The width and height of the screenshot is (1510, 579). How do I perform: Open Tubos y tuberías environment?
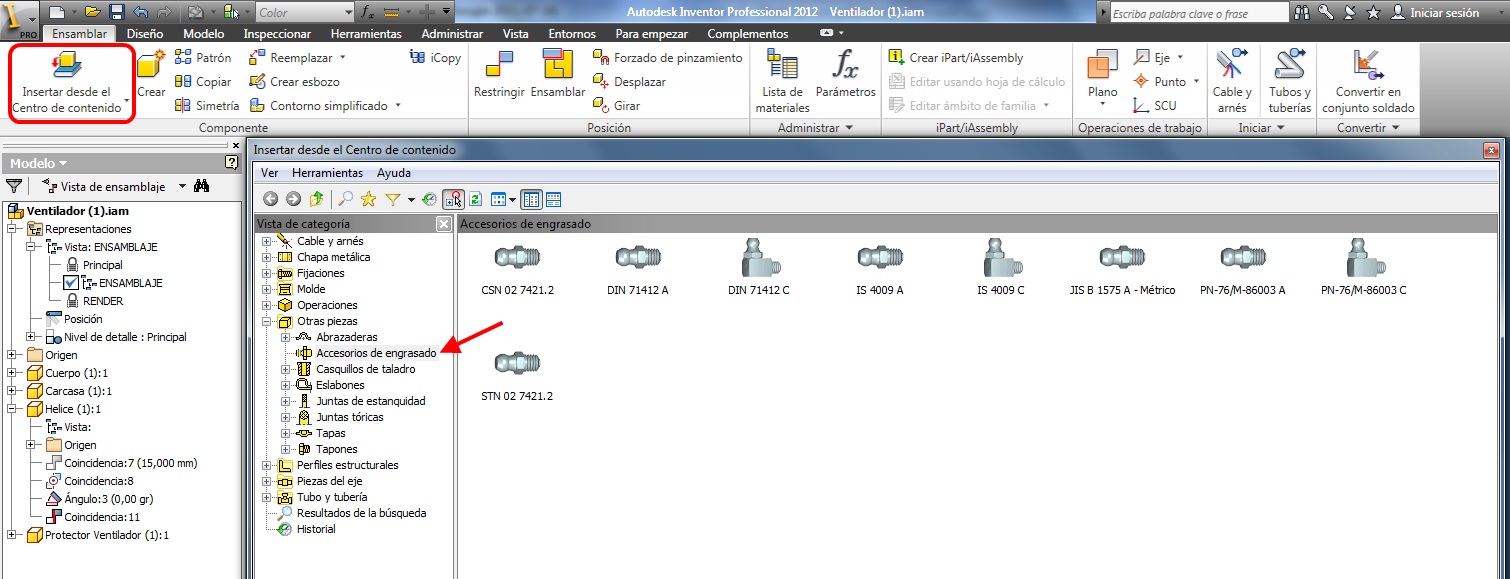(x=1289, y=81)
